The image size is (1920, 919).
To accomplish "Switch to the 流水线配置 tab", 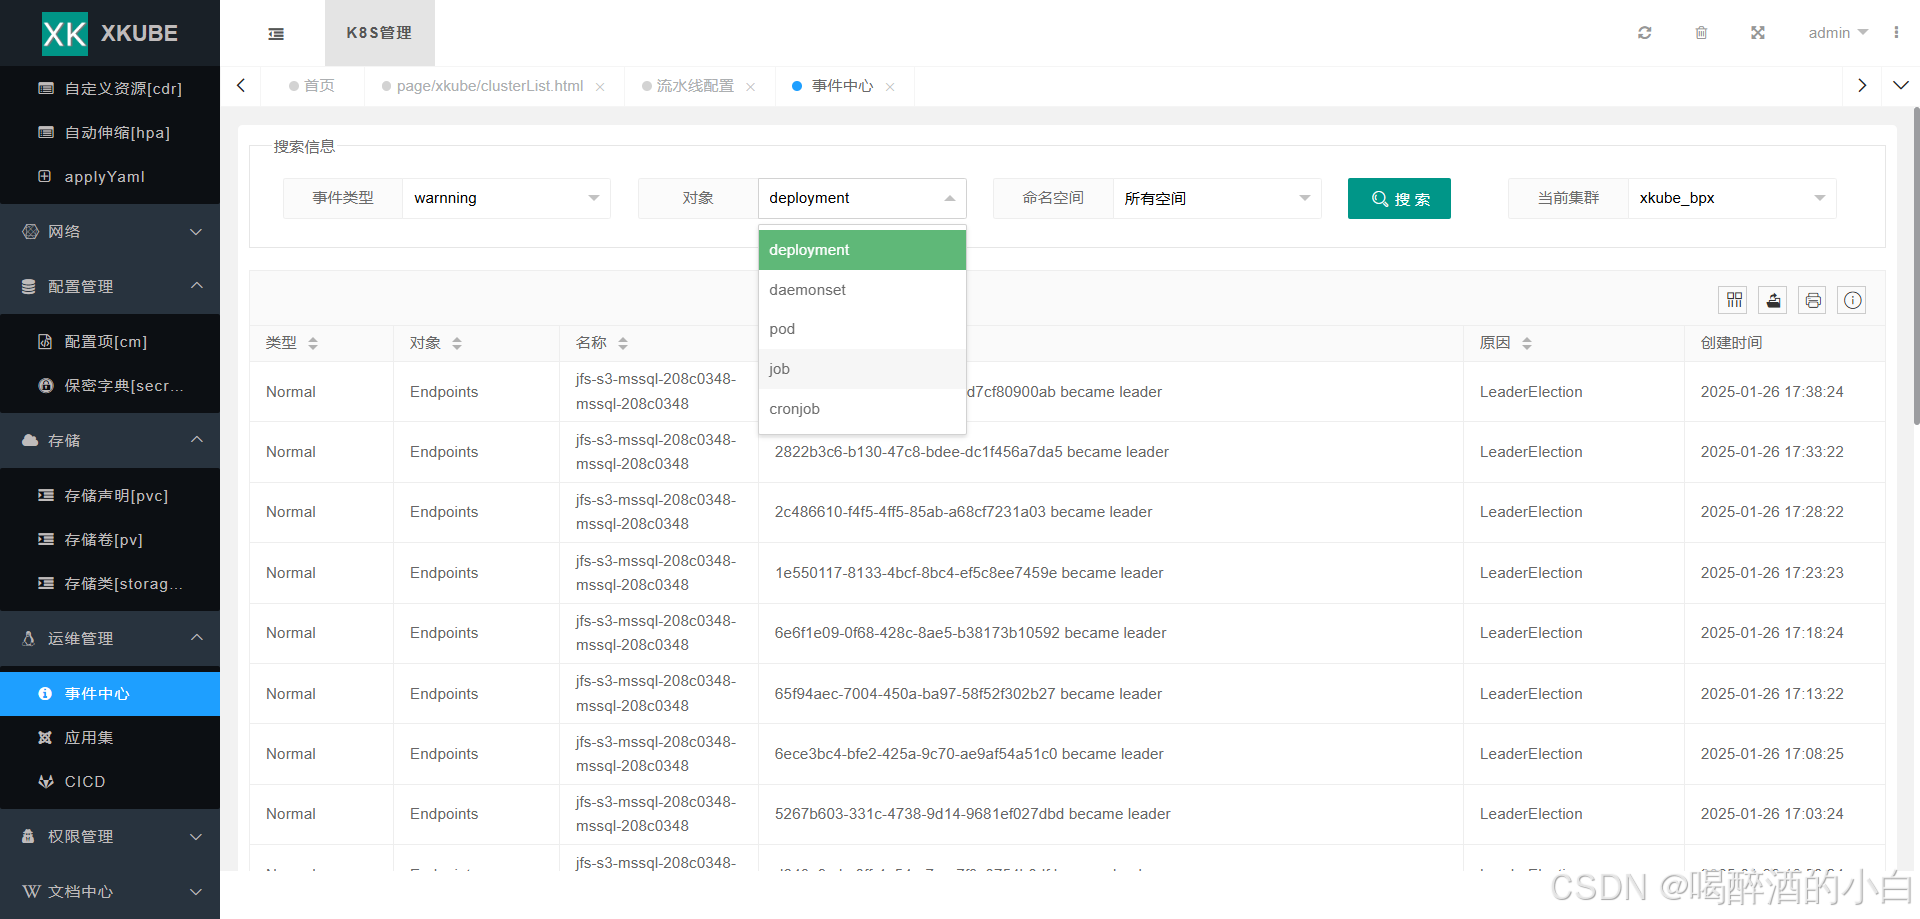I will [x=695, y=86].
